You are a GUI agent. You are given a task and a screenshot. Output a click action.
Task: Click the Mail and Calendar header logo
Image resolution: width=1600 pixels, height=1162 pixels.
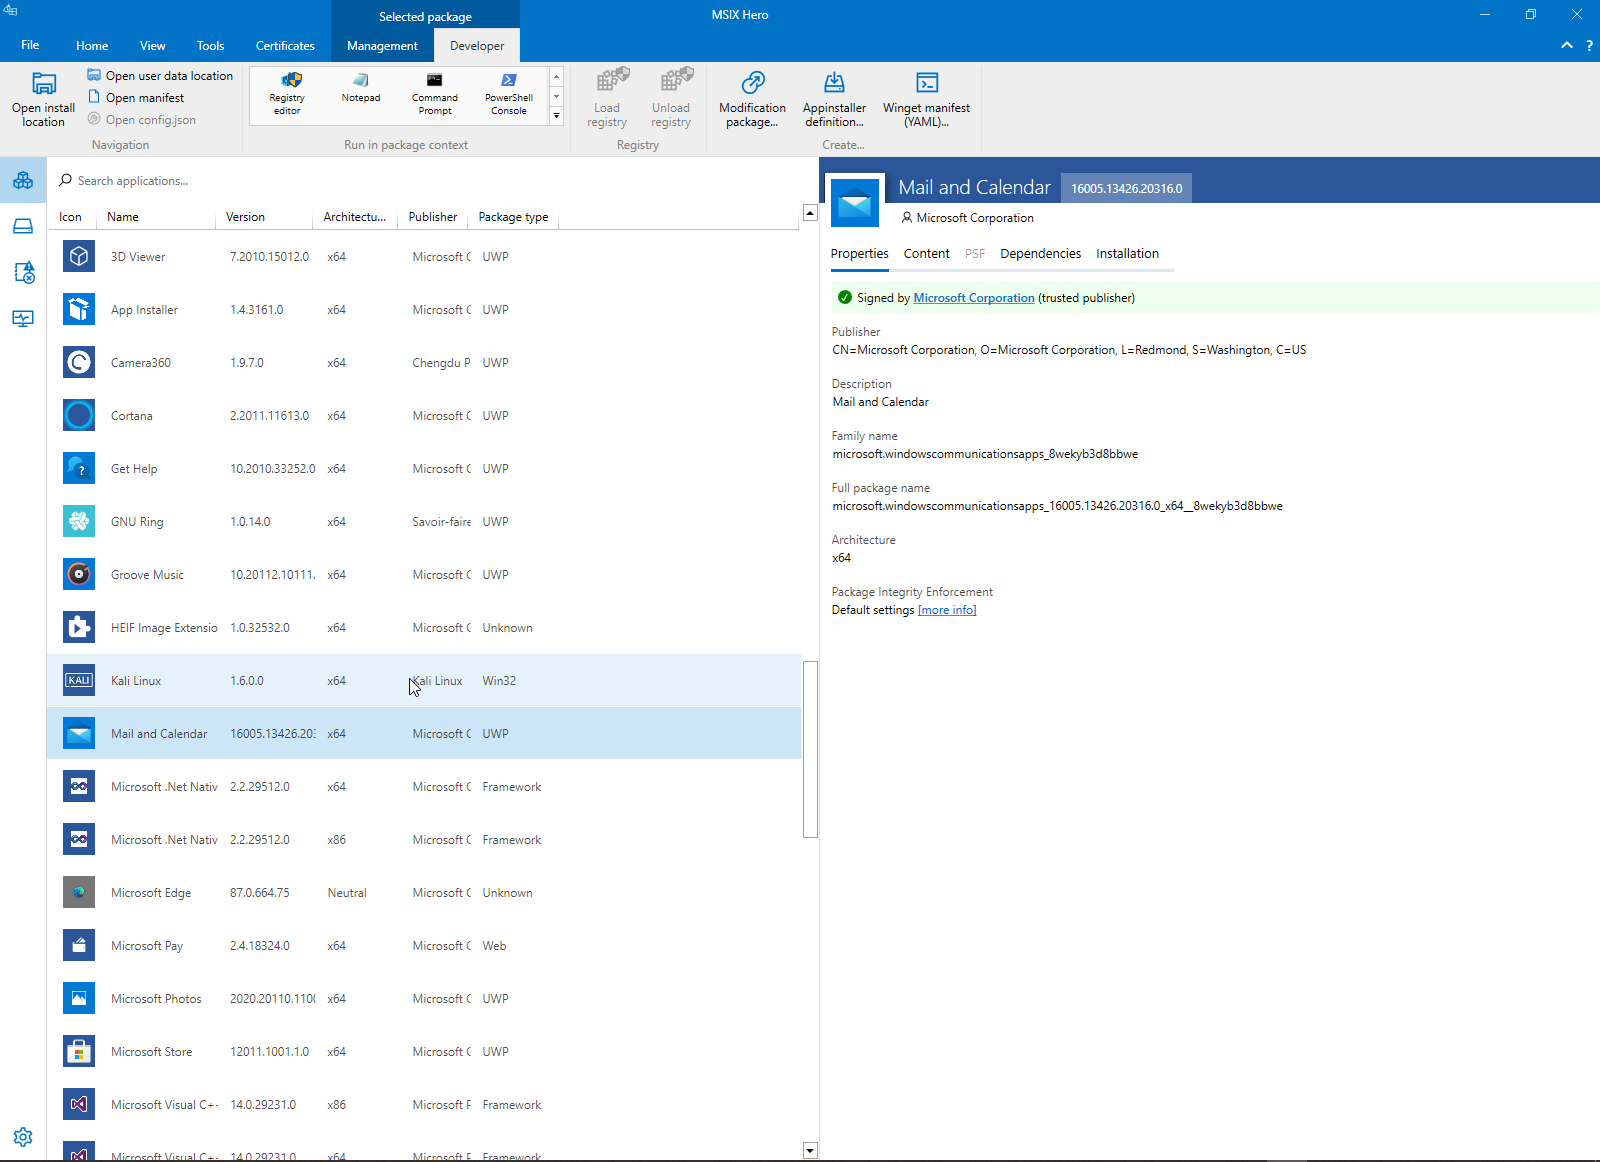(x=855, y=203)
